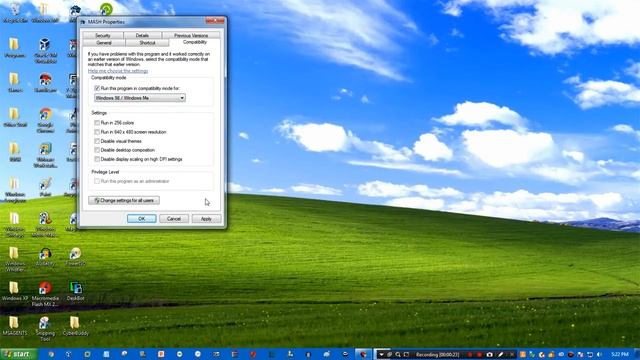Toggle 'Run this program in compatibility mode for' checkbox
640x360 pixels.
[x=97, y=88]
